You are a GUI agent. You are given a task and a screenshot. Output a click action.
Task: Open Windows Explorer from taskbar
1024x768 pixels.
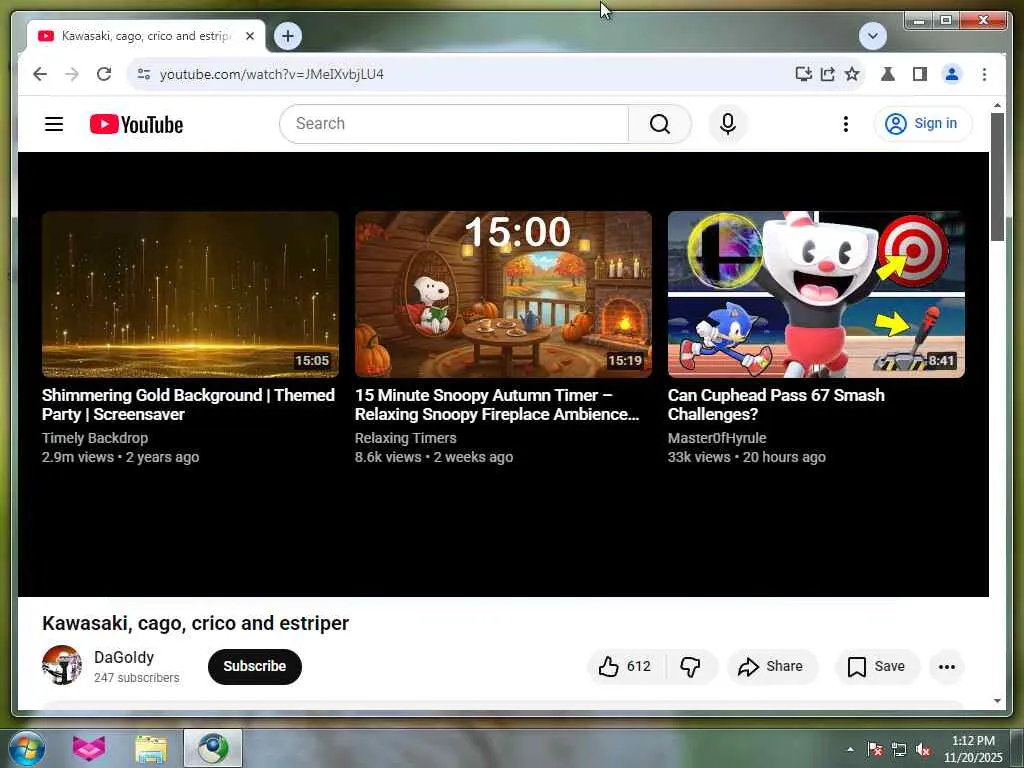tap(151, 748)
